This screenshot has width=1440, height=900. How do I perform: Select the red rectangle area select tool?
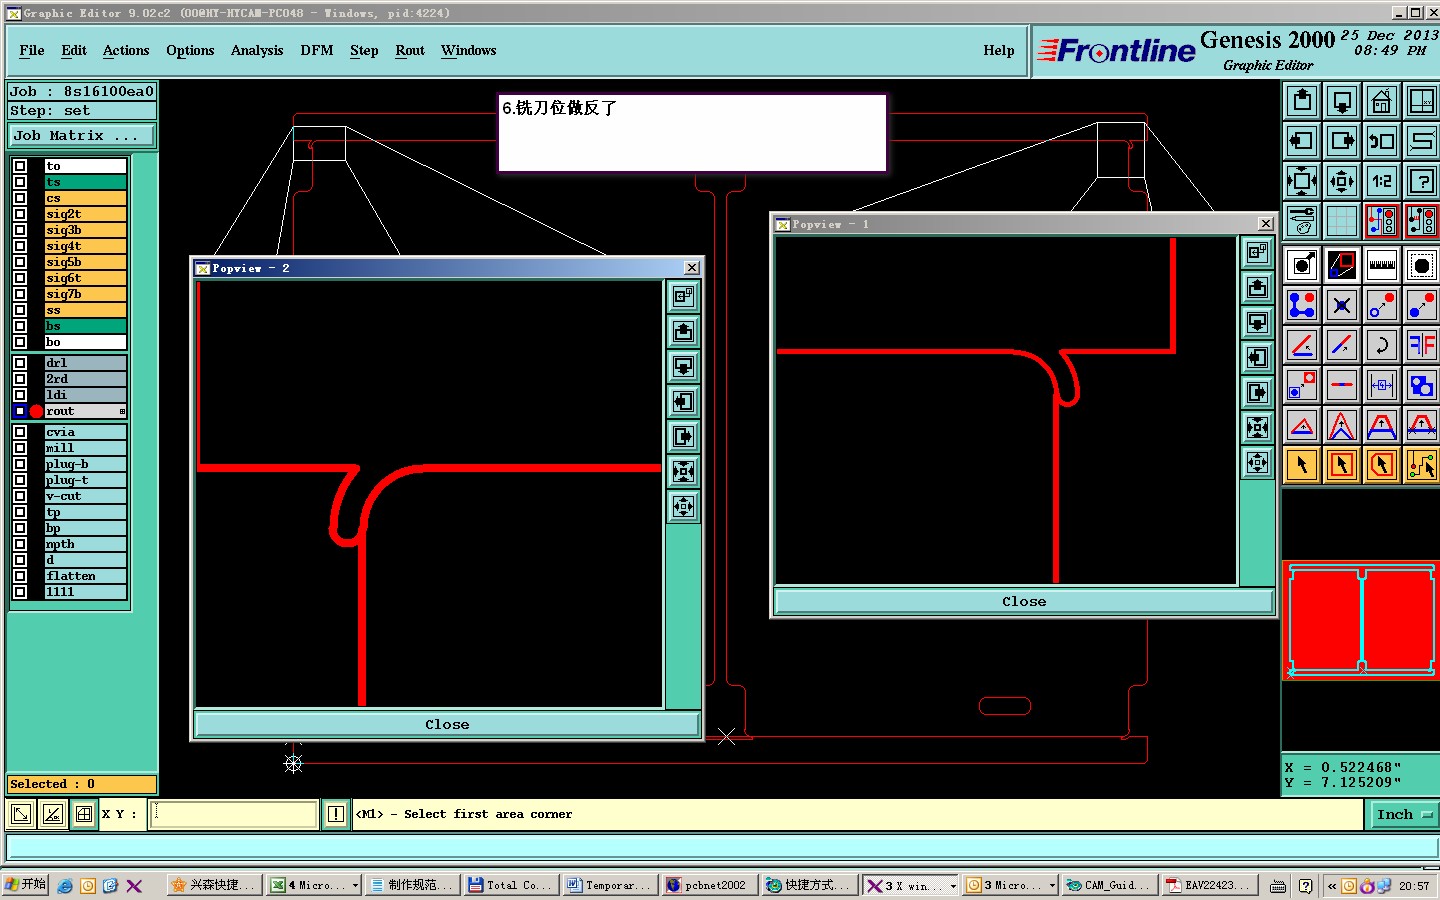pyautogui.click(x=1342, y=465)
